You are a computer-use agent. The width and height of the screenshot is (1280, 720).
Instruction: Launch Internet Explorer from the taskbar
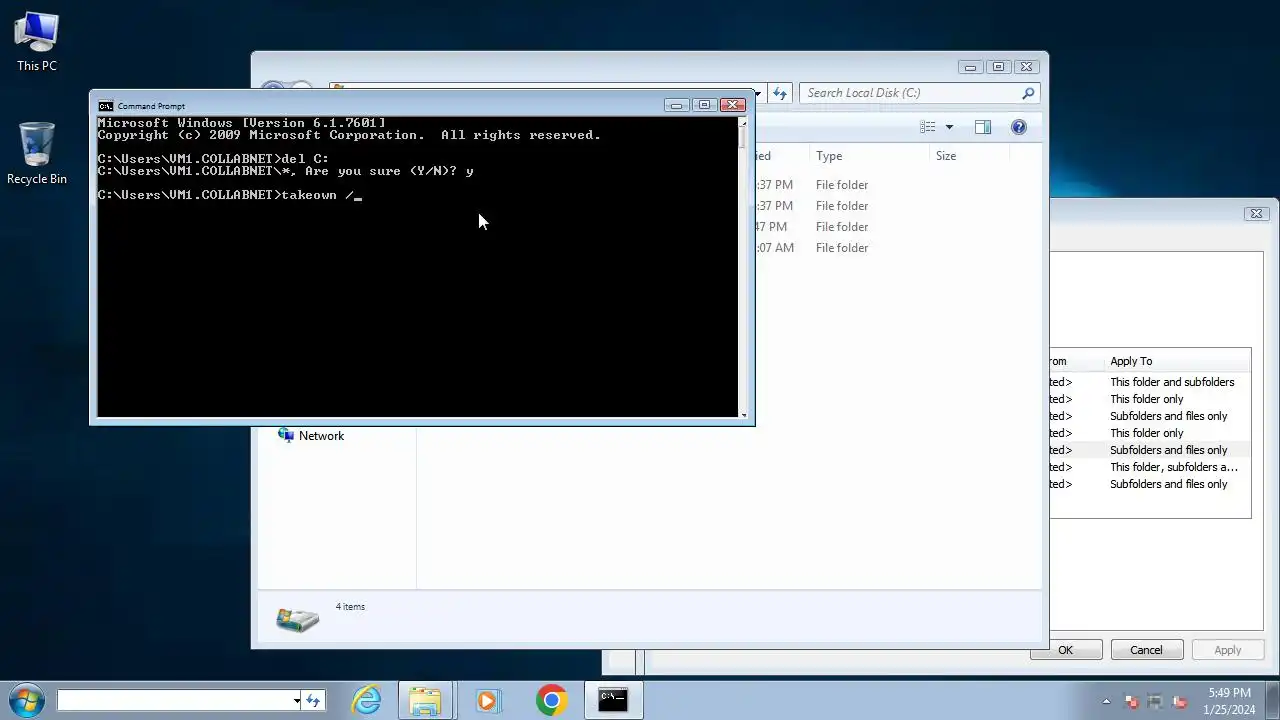(x=367, y=700)
